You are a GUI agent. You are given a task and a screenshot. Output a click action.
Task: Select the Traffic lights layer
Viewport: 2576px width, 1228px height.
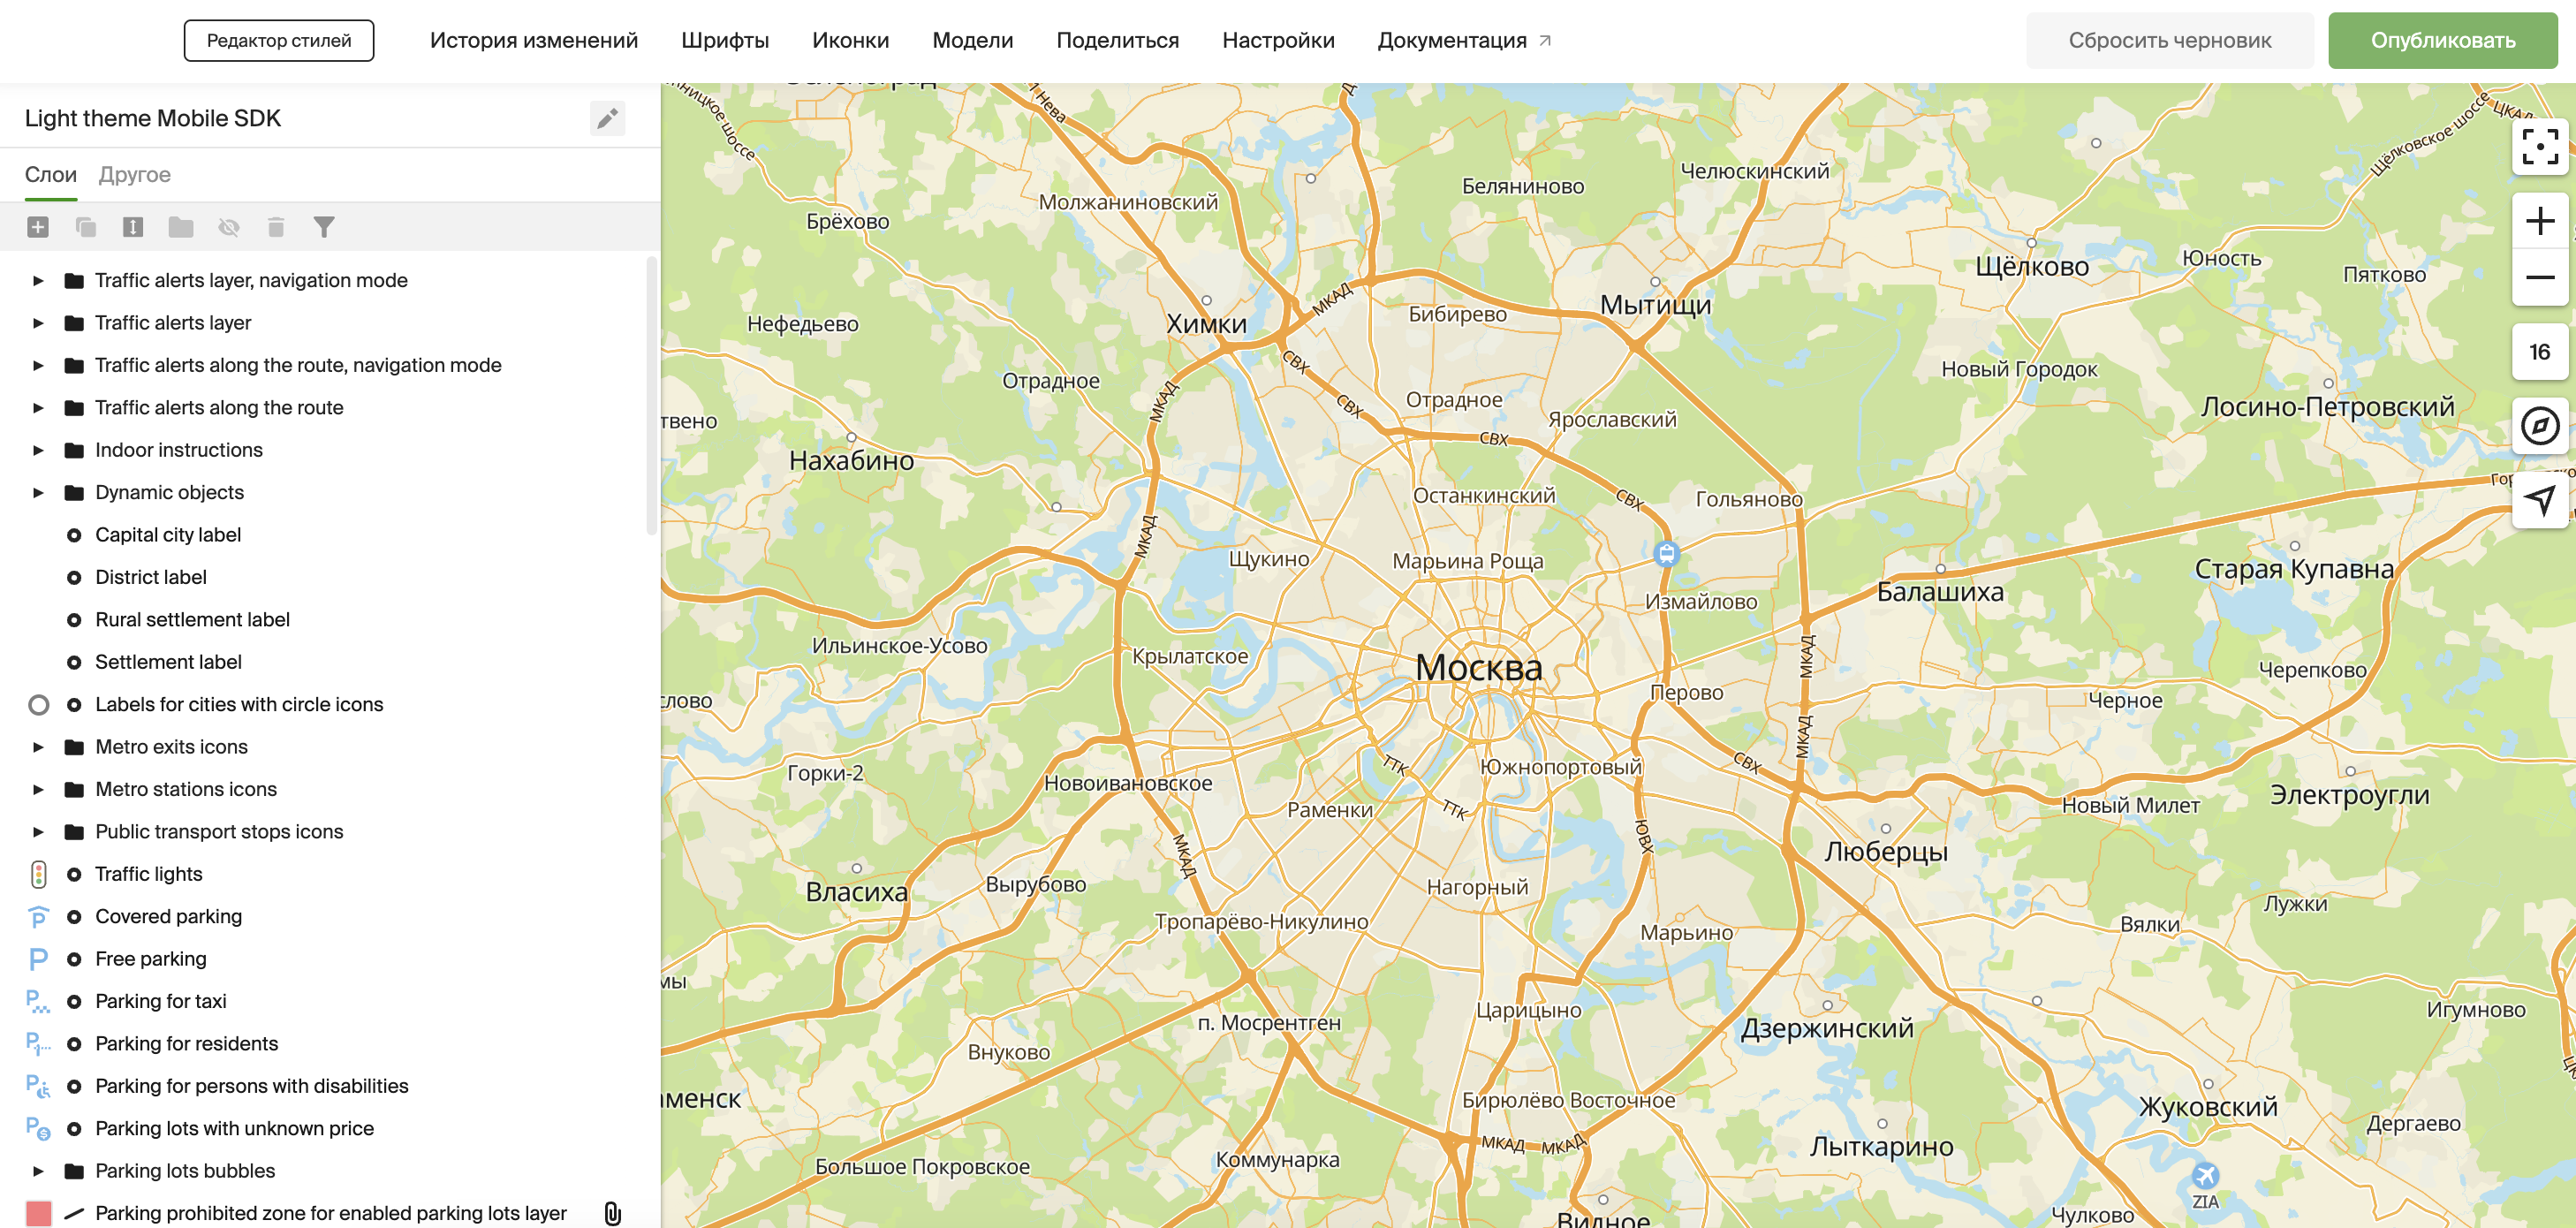click(x=149, y=874)
